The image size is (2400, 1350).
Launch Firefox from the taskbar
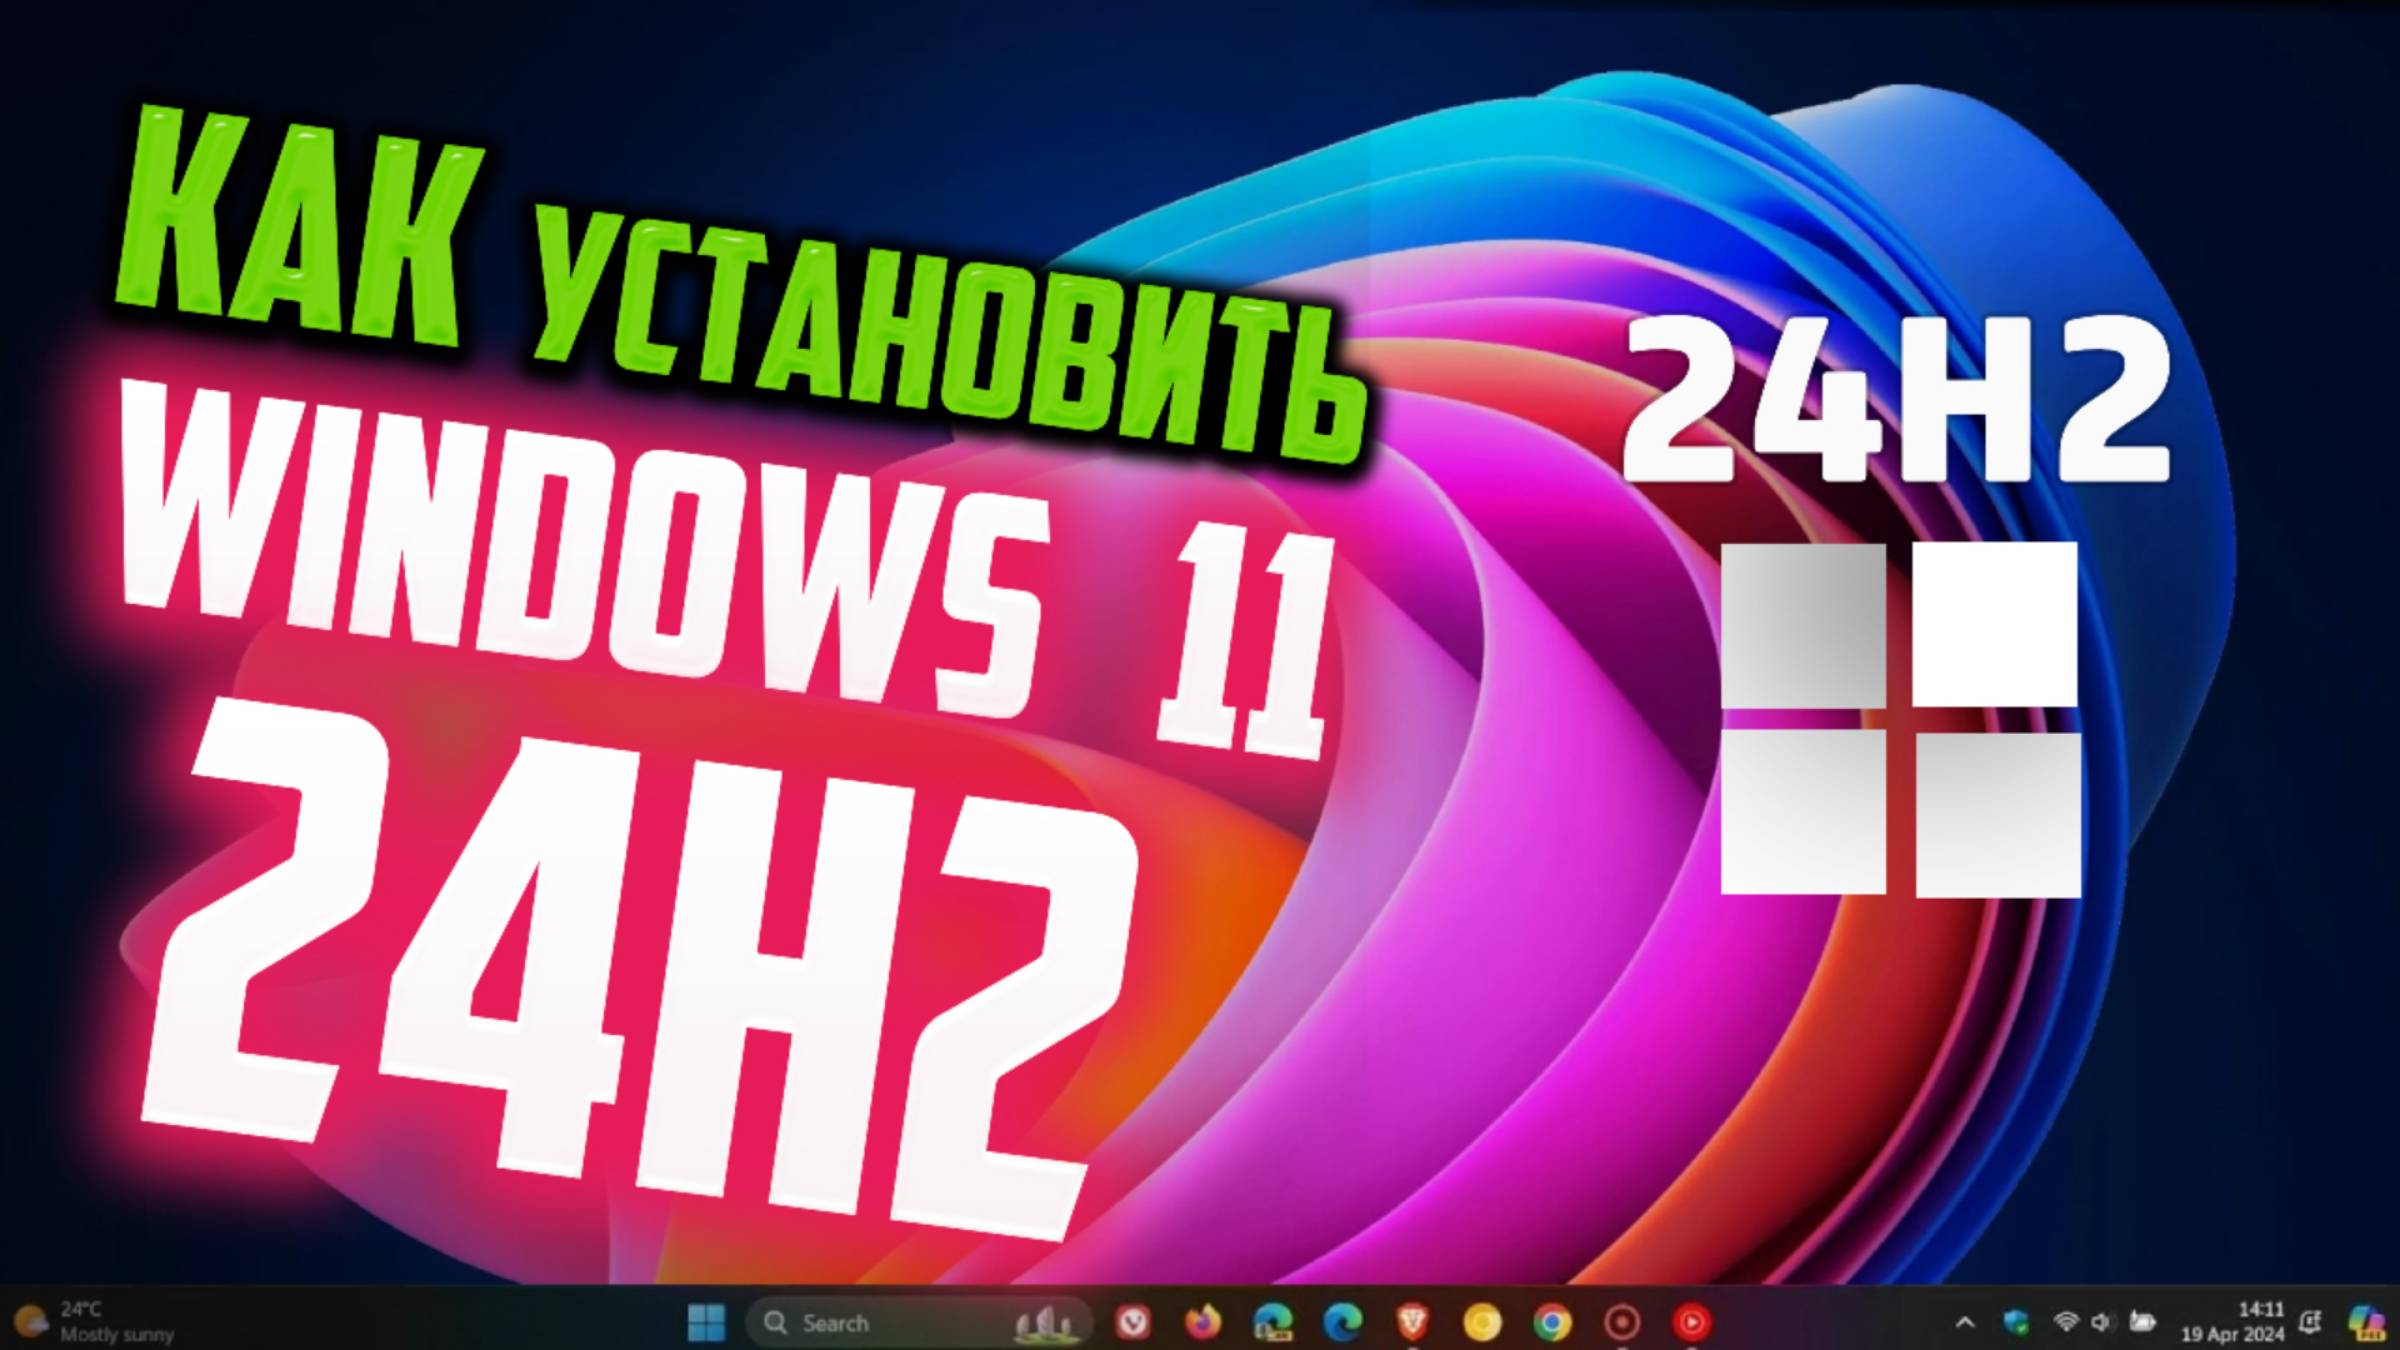click(1204, 1322)
